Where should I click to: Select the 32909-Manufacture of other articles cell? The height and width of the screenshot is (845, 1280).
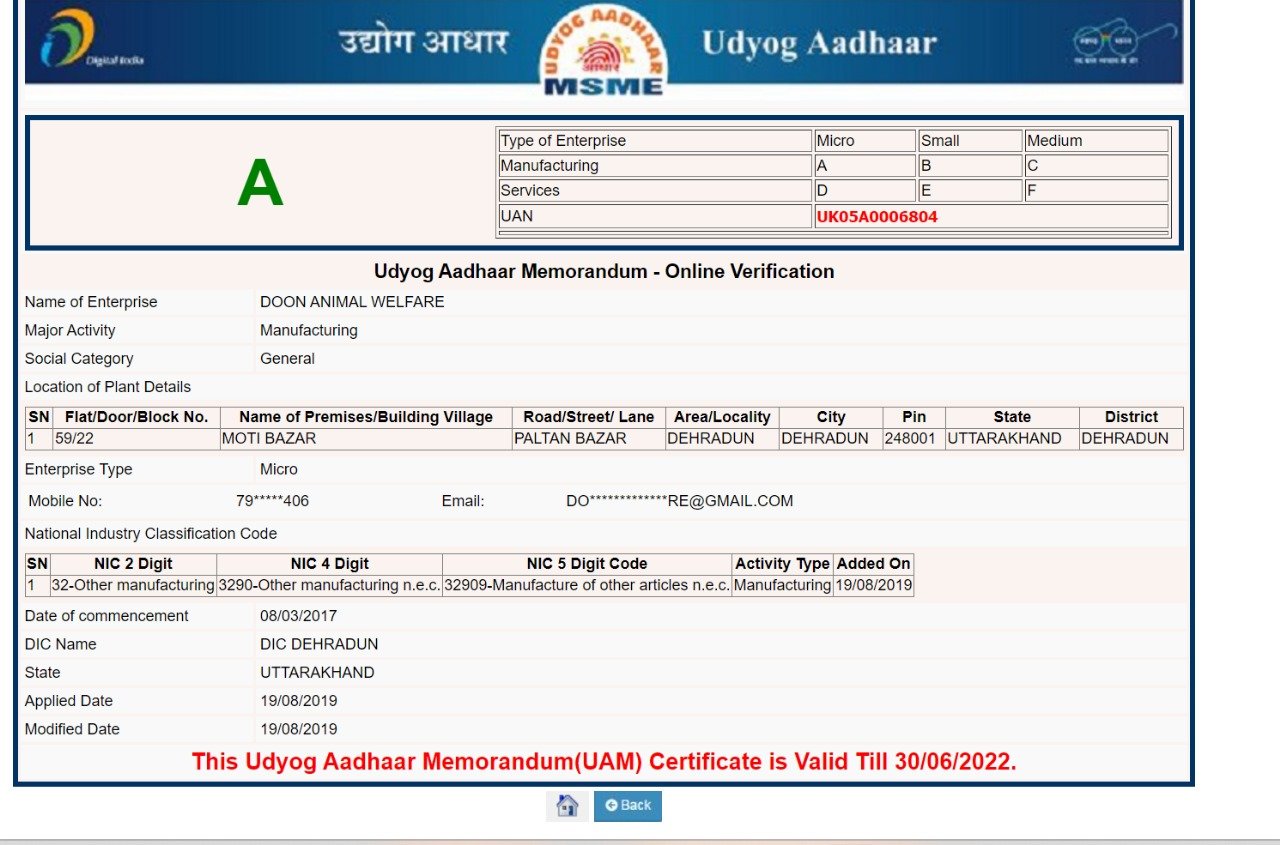coord(586,585)
